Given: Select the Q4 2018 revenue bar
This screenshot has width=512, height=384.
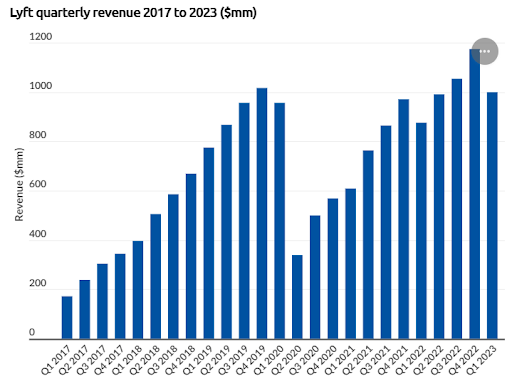Looking at the screenshot, I should tap(191, 257).
